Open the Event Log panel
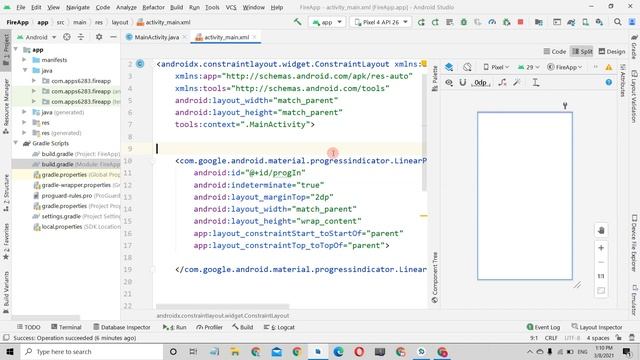This screenshot has width=640, height=360. coord(543,327)
